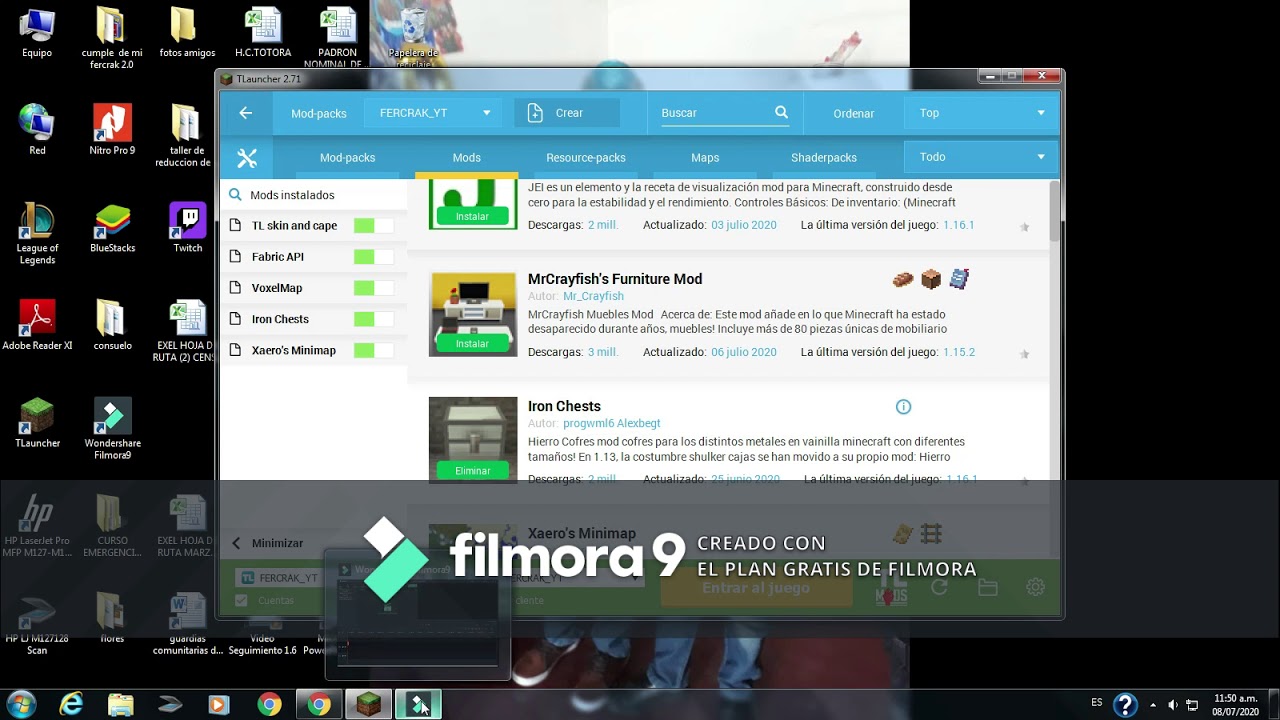Toggle the Fabric API mod switch
This screenshot has width=1280, height=720.
pos(373,257)
